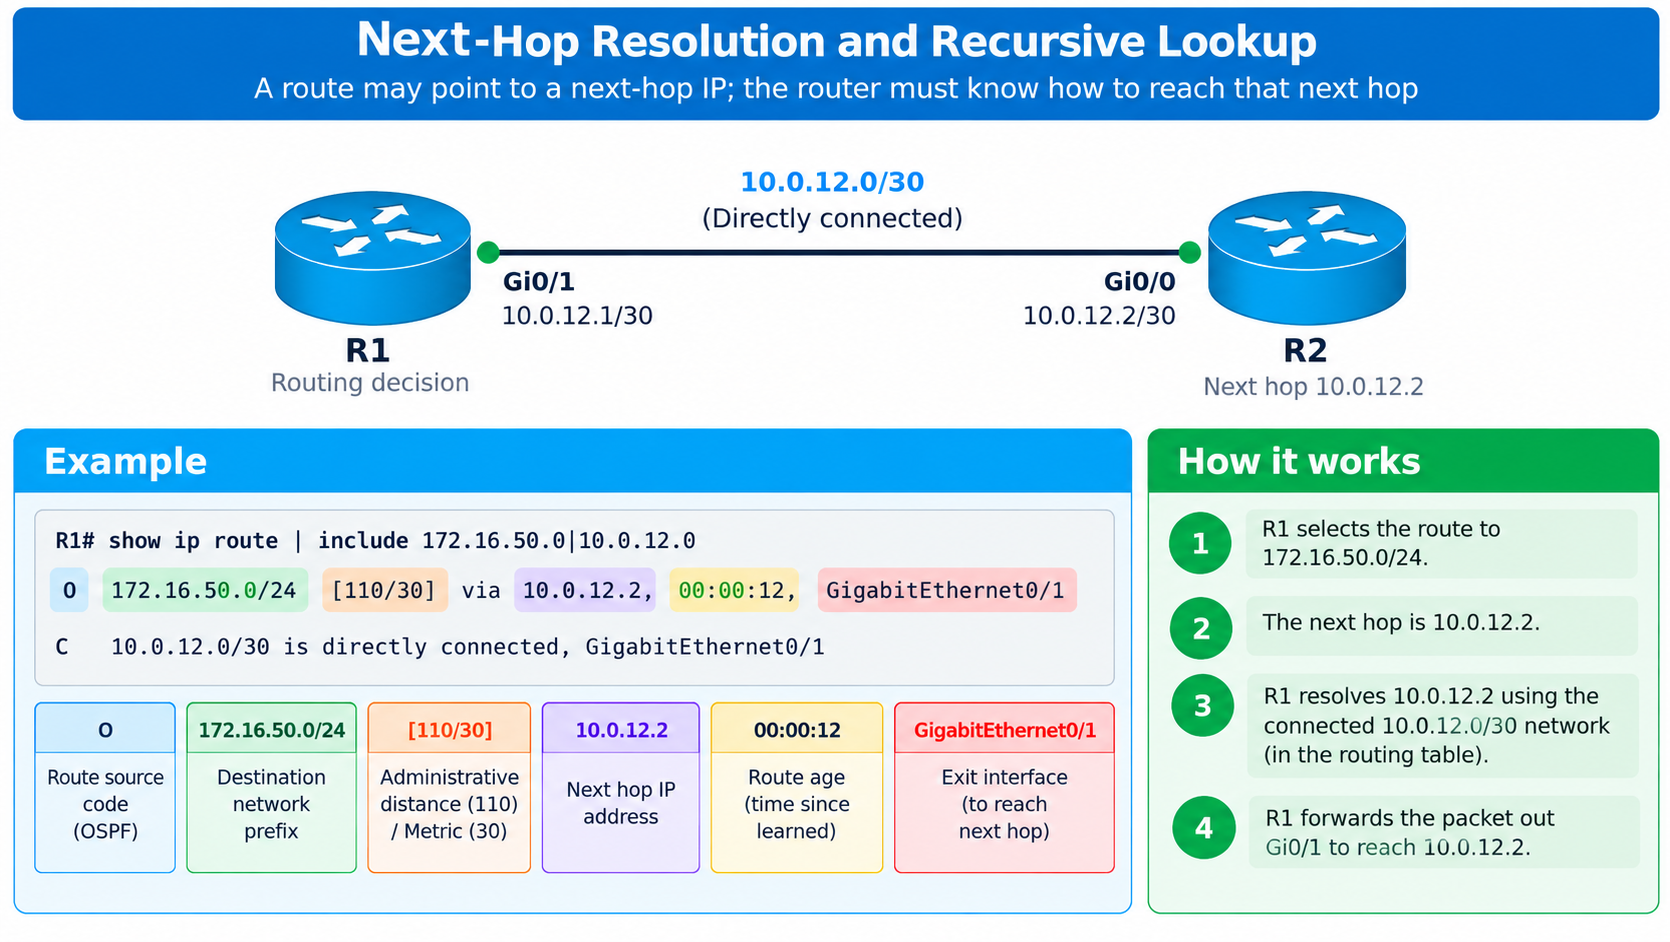Click the blue 10.0.12.0/30 link label
1670x942 pixels.
pyautogui.click(x=832, y=182)
